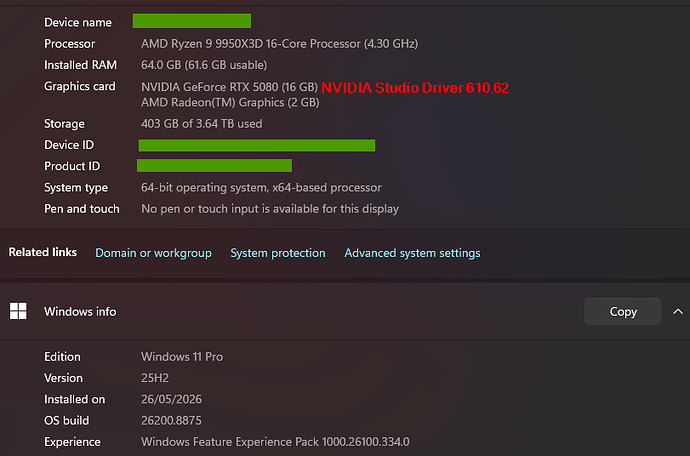Click the red NVIDIA Studio Driver annotation
The height and width of the screenshot is (456, 690).
click(415, 88)
